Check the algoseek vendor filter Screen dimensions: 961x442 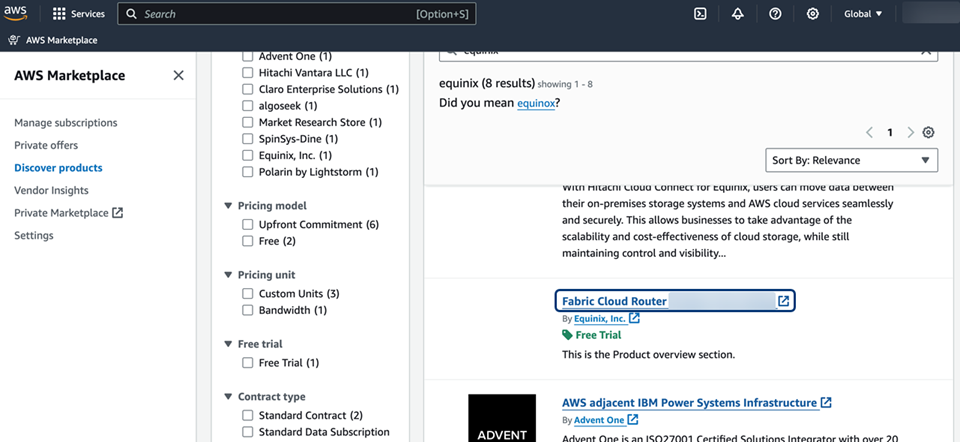coord(248,106)
